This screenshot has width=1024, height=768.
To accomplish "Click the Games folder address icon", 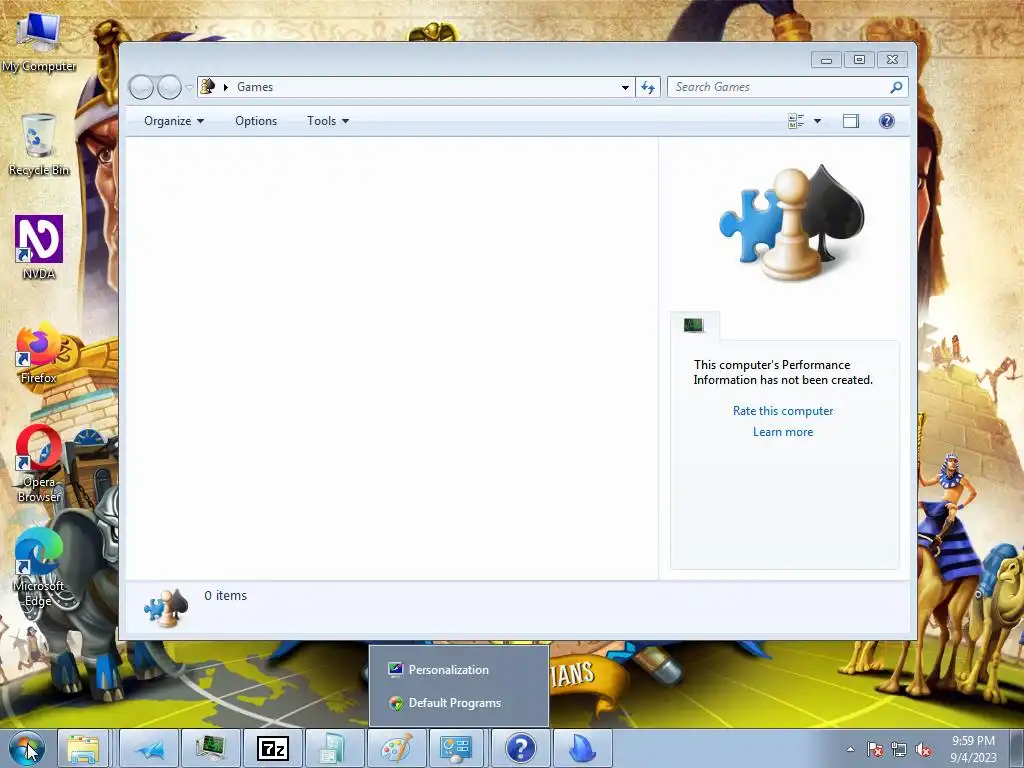I will pyautogui.click(x=208, y=86).
